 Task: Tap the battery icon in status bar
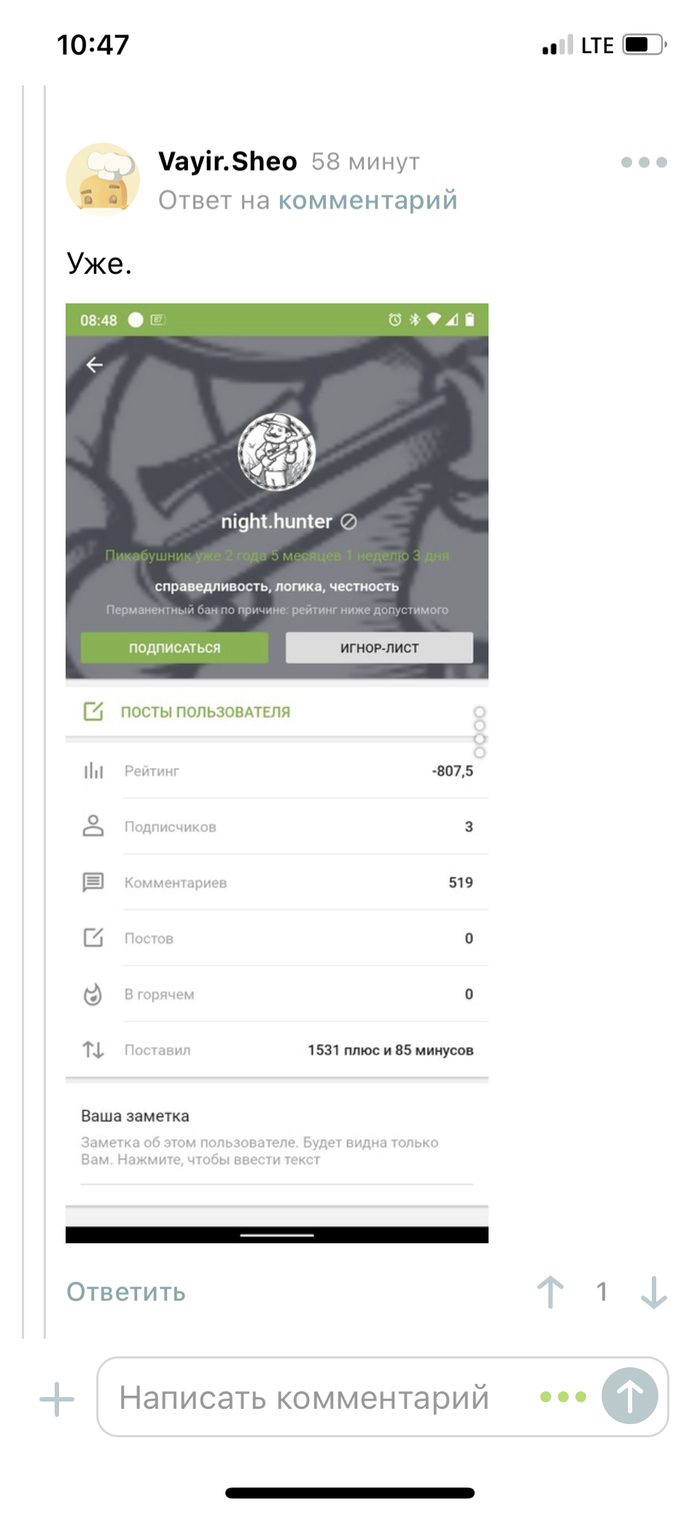(643, 45)
